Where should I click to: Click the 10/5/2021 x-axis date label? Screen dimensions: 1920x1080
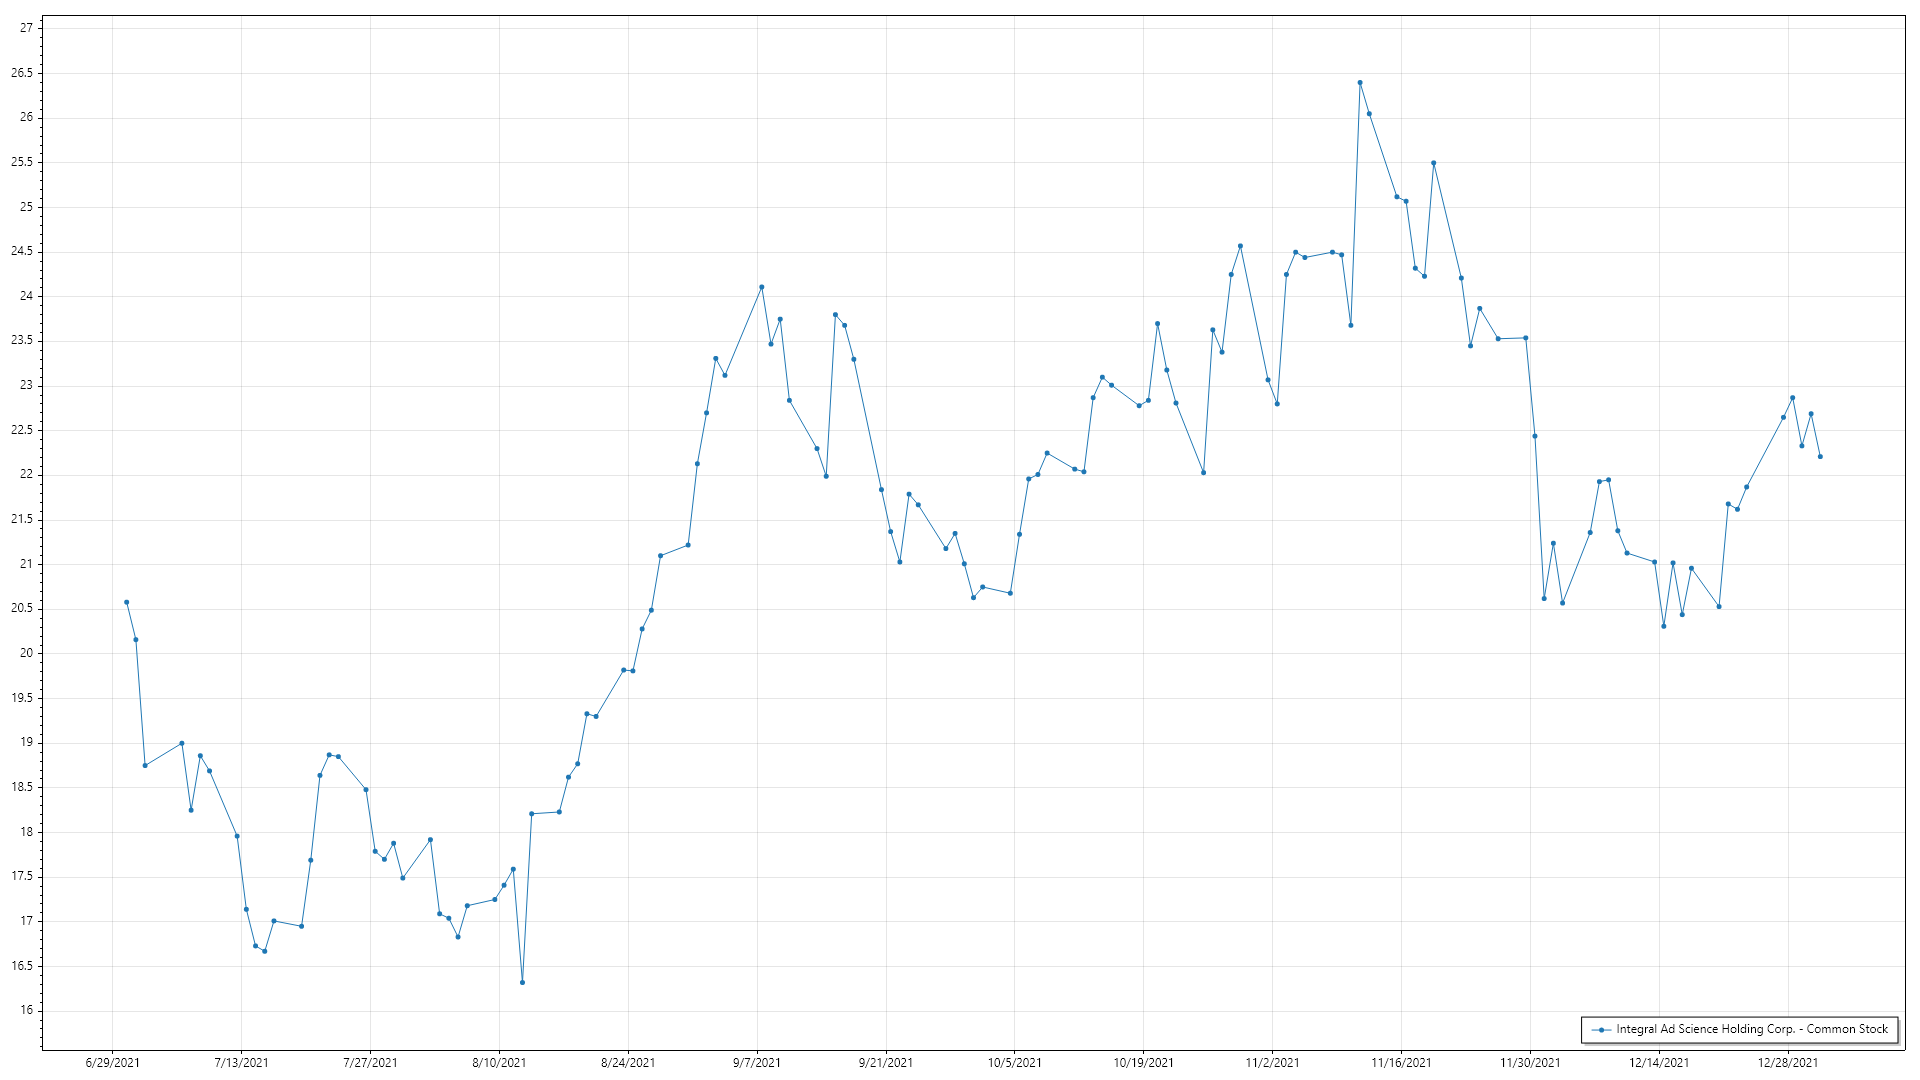1014,1063
